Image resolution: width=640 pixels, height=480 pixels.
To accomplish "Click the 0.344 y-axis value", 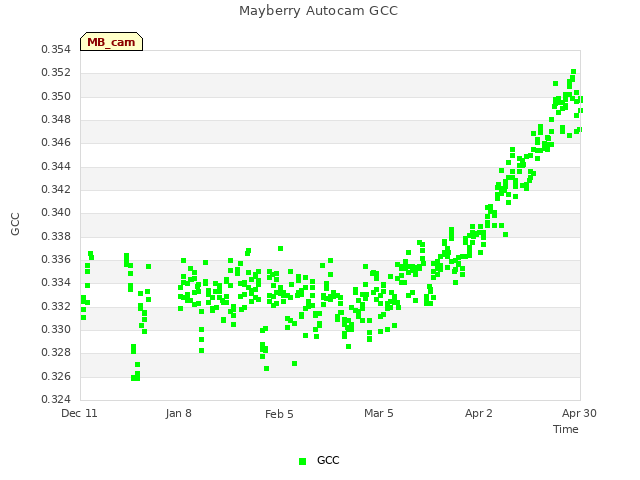I will [56, 166].
